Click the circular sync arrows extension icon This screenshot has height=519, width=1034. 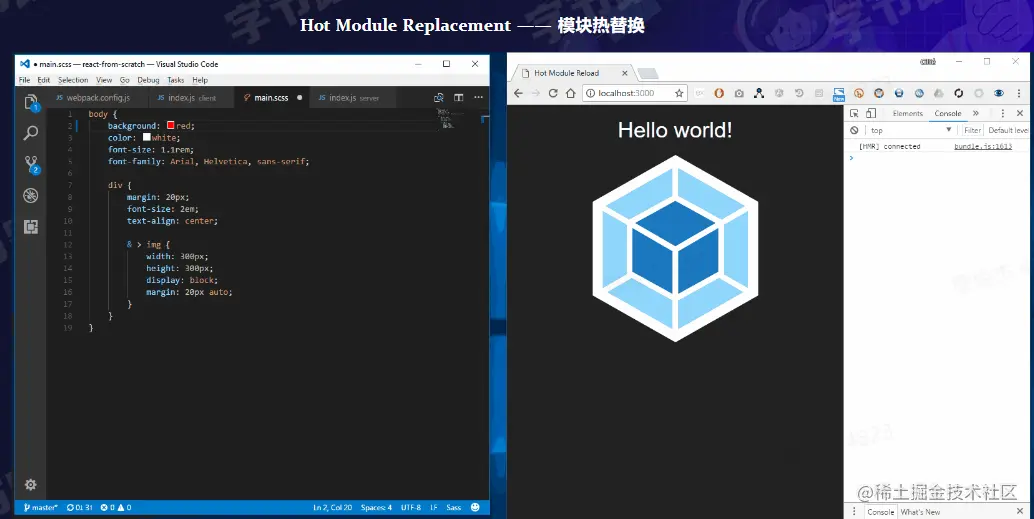pos(959,93)
